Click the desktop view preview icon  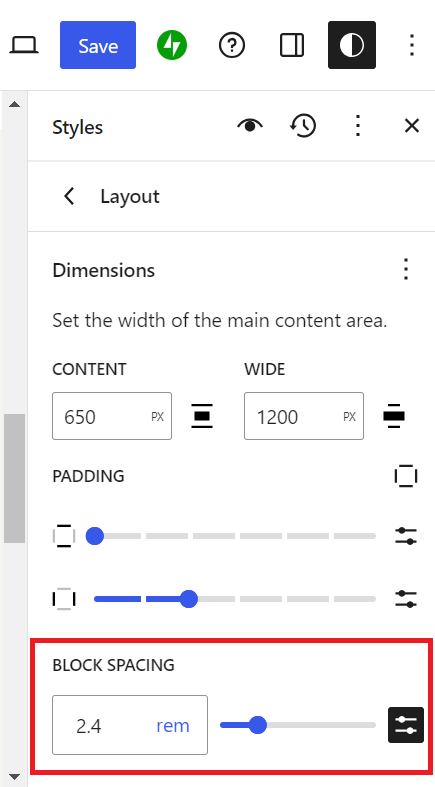24,45
